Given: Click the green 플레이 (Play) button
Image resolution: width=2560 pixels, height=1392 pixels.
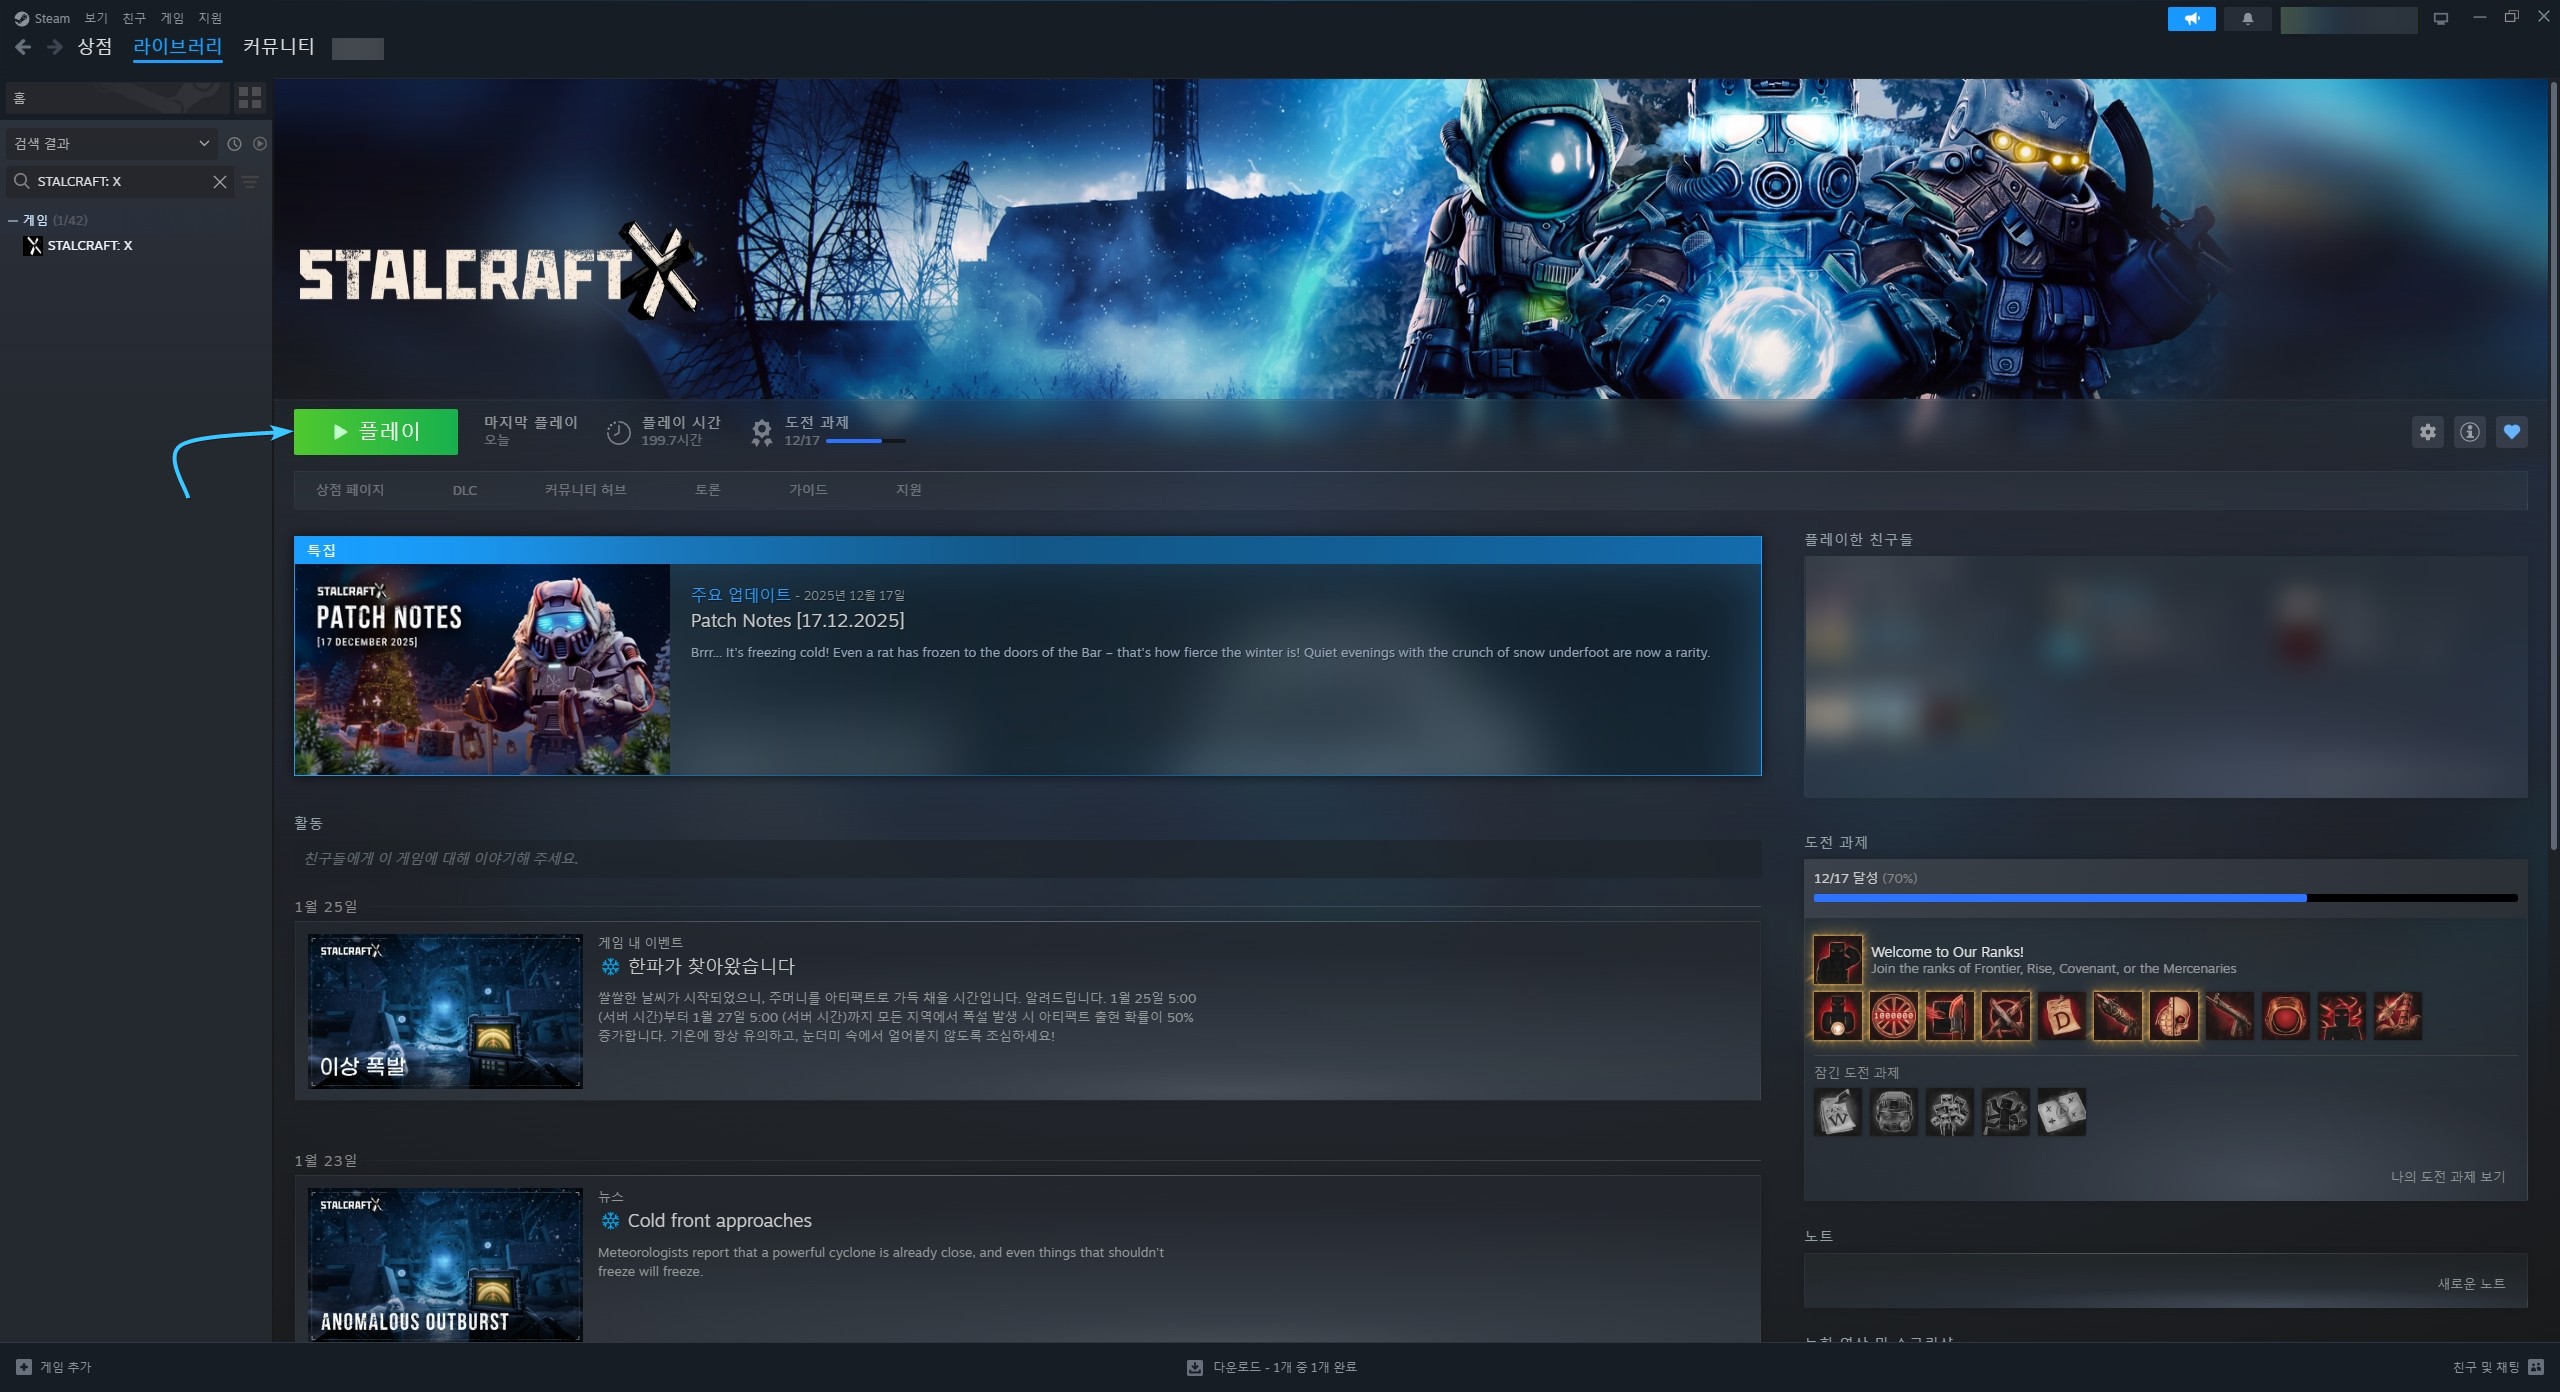Looking at the screenshot, I should point(375,432).
